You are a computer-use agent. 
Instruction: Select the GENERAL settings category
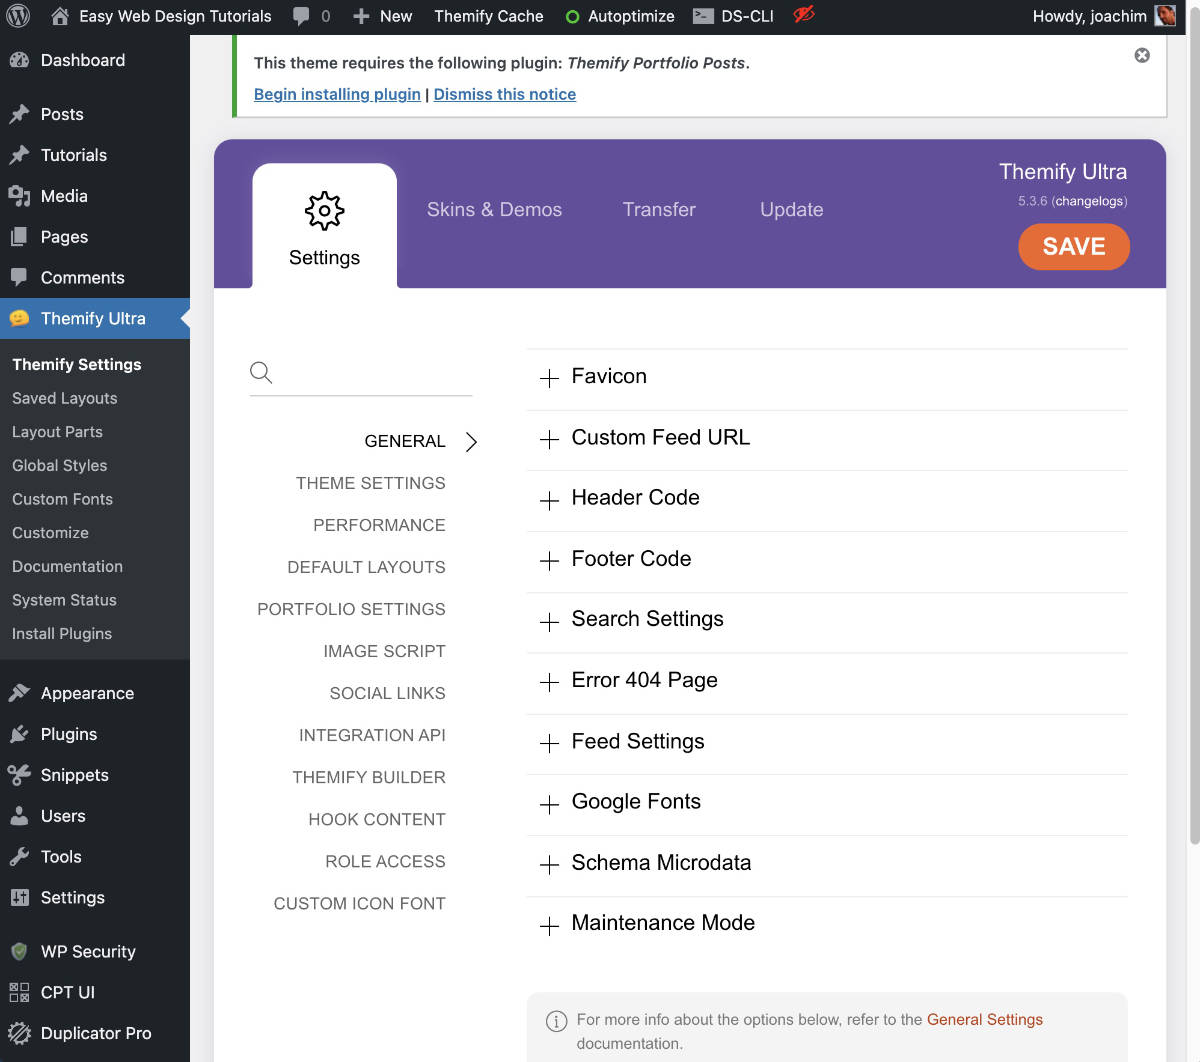point(405,441)
